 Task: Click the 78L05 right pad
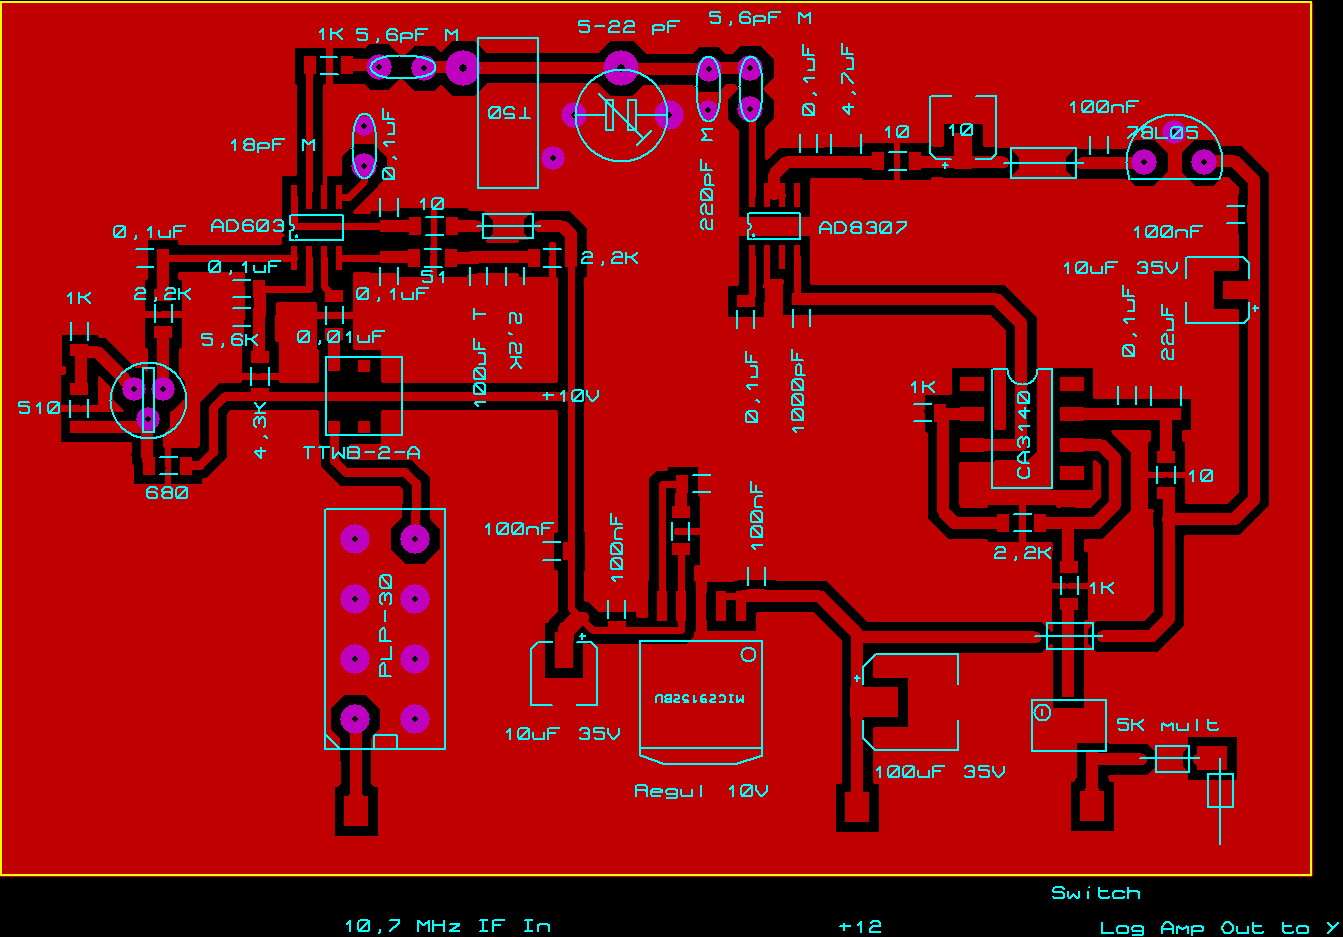[1204, 161]
